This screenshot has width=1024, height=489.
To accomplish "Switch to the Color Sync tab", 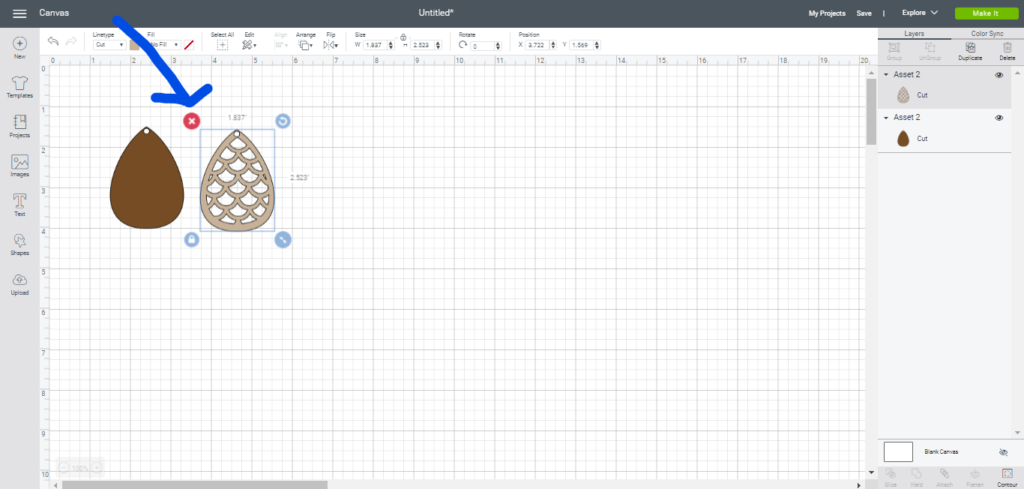I will coord(987,33).
